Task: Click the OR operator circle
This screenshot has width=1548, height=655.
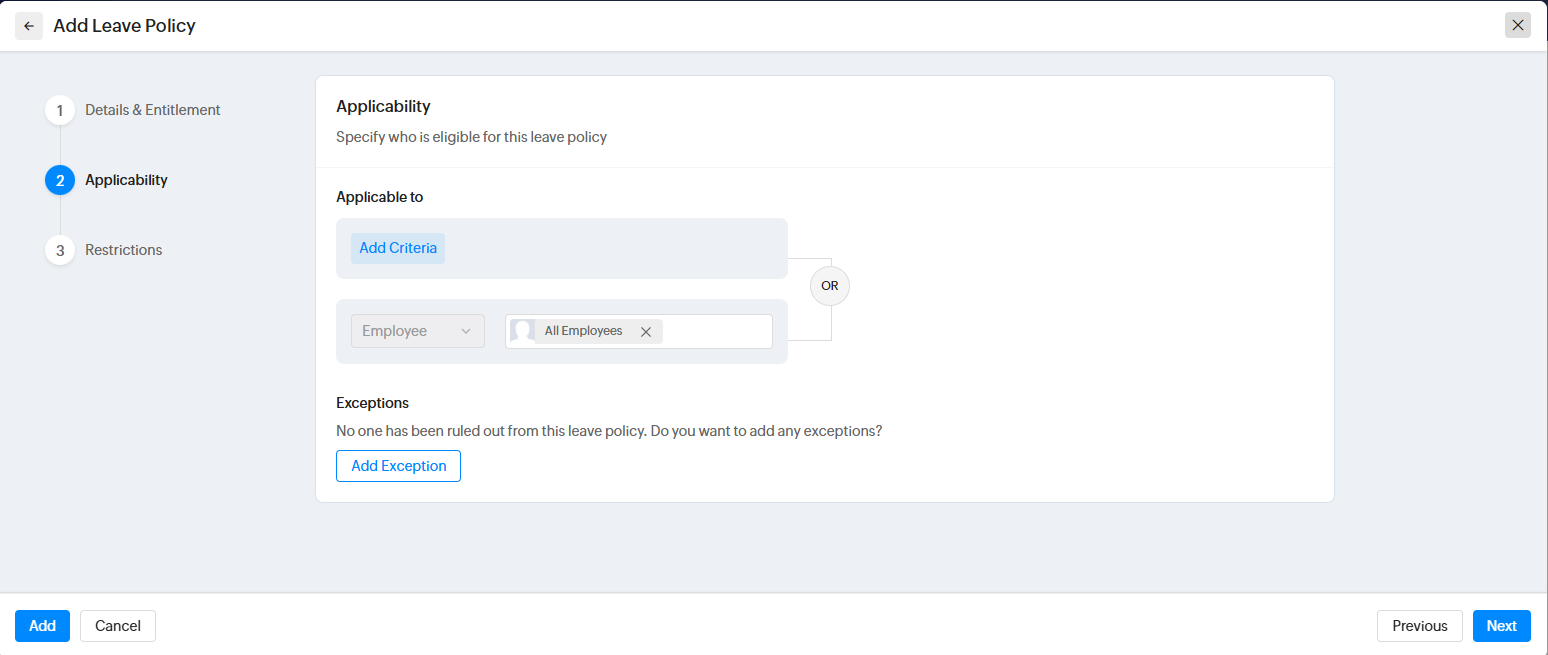Action: [x=829, y=286]
